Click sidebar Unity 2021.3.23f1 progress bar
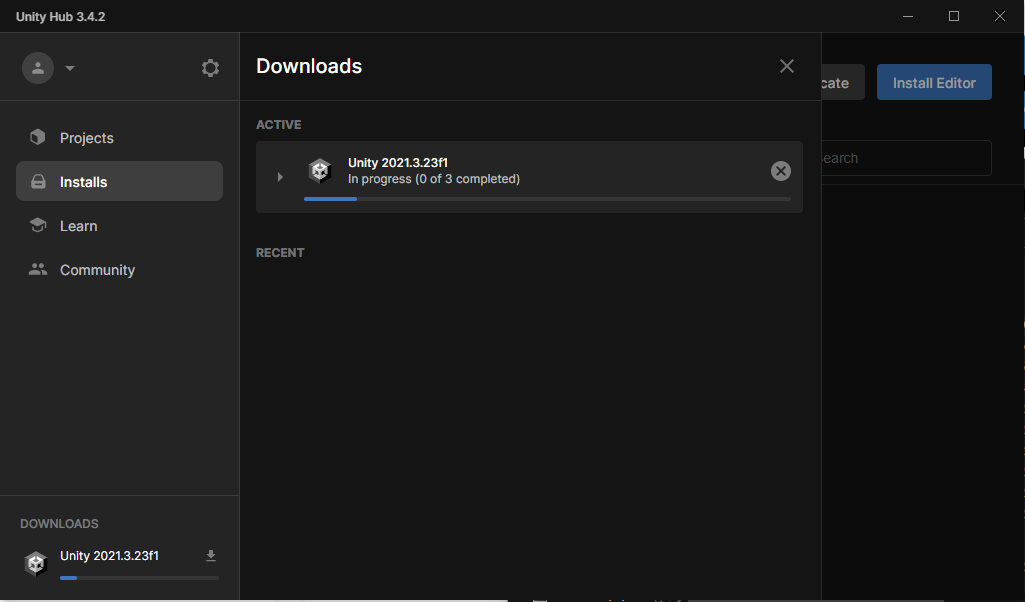 (139, 578)
